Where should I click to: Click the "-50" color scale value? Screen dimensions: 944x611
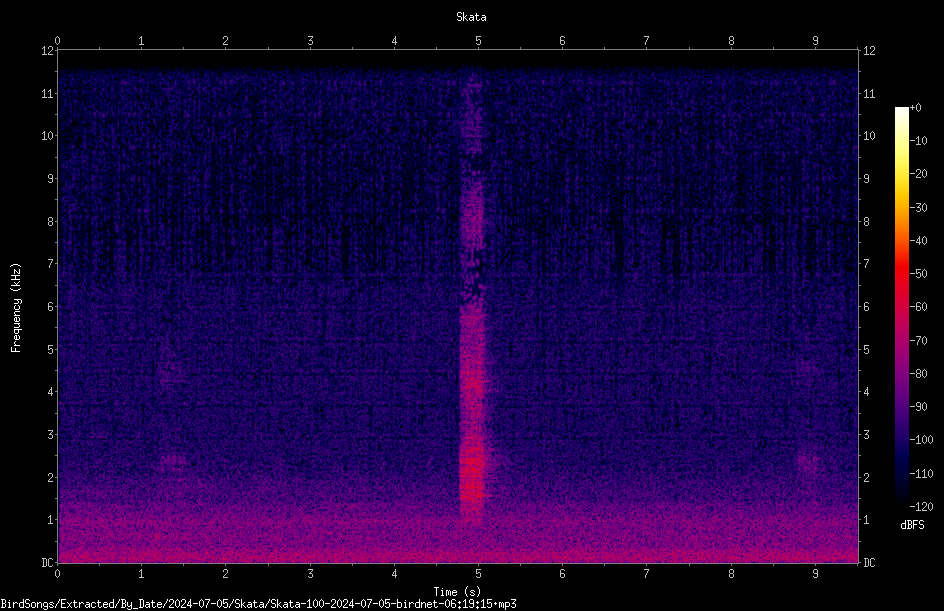[918, 274]
